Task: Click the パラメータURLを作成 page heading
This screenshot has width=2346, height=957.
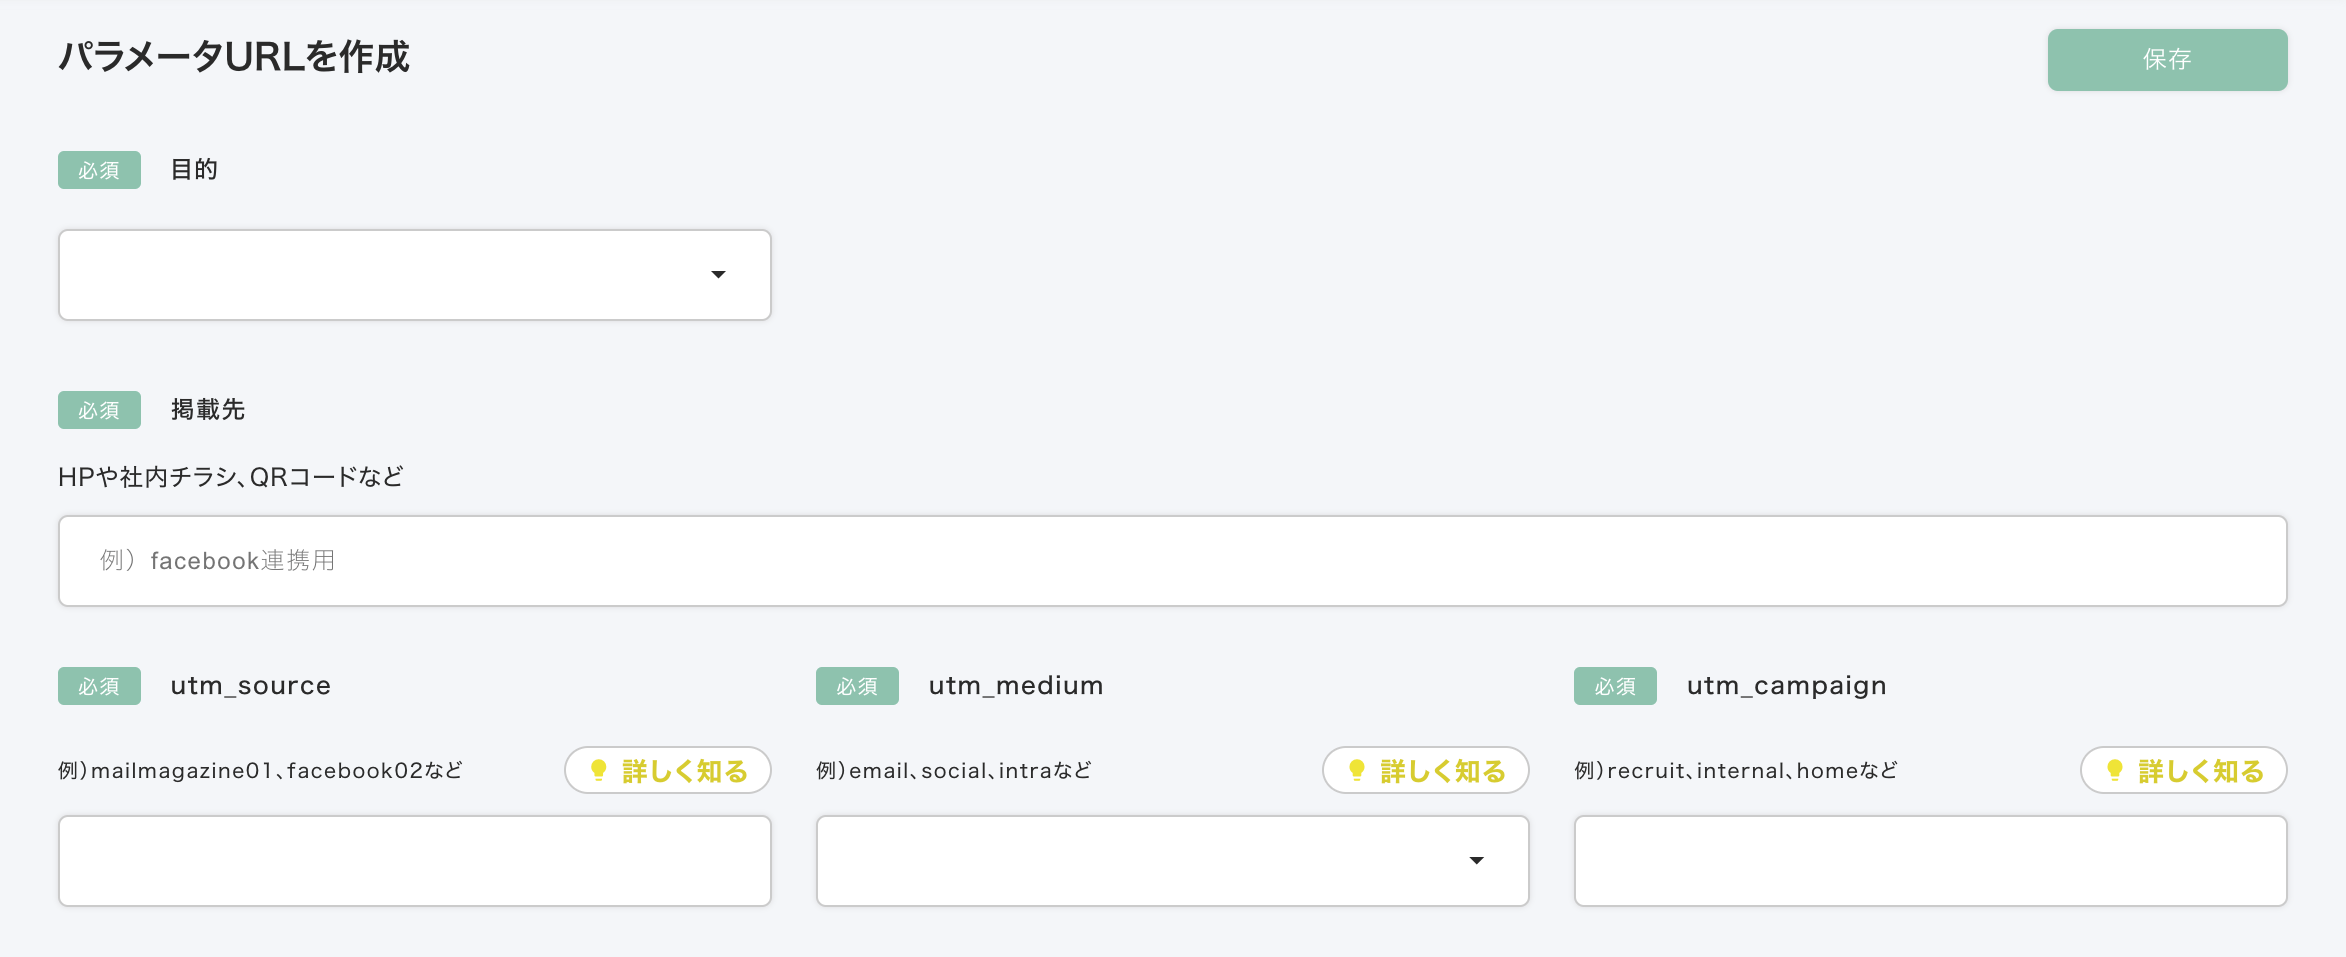Action: 234,57
